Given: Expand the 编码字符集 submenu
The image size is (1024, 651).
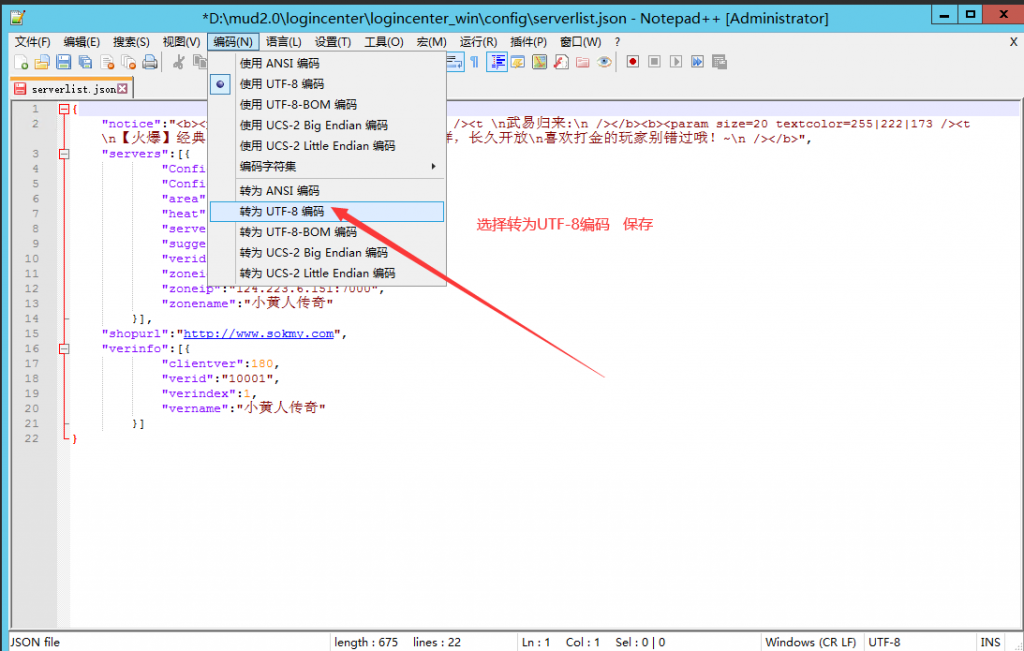Looking at the screenshot, I should tap(327, 167).
